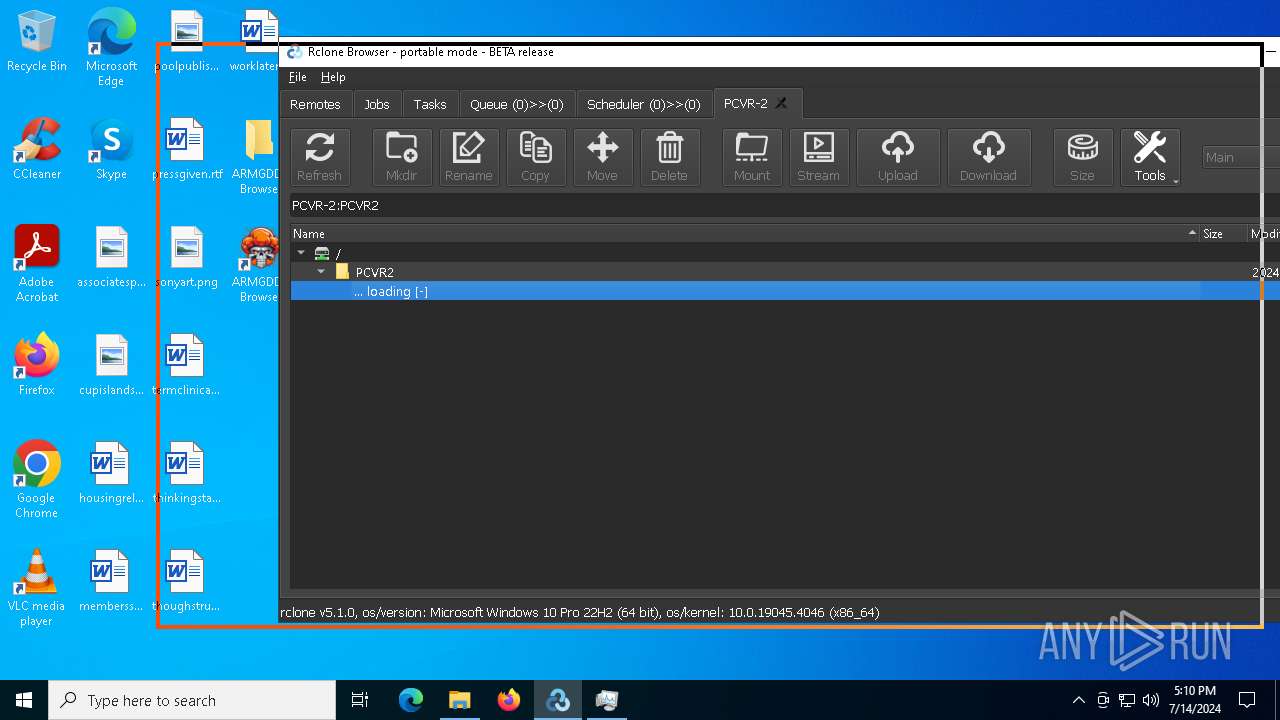The height and width of the screenshot is (720, 1280).
Task: Open the Main combo box
Action: click(x=1240, y=157)
